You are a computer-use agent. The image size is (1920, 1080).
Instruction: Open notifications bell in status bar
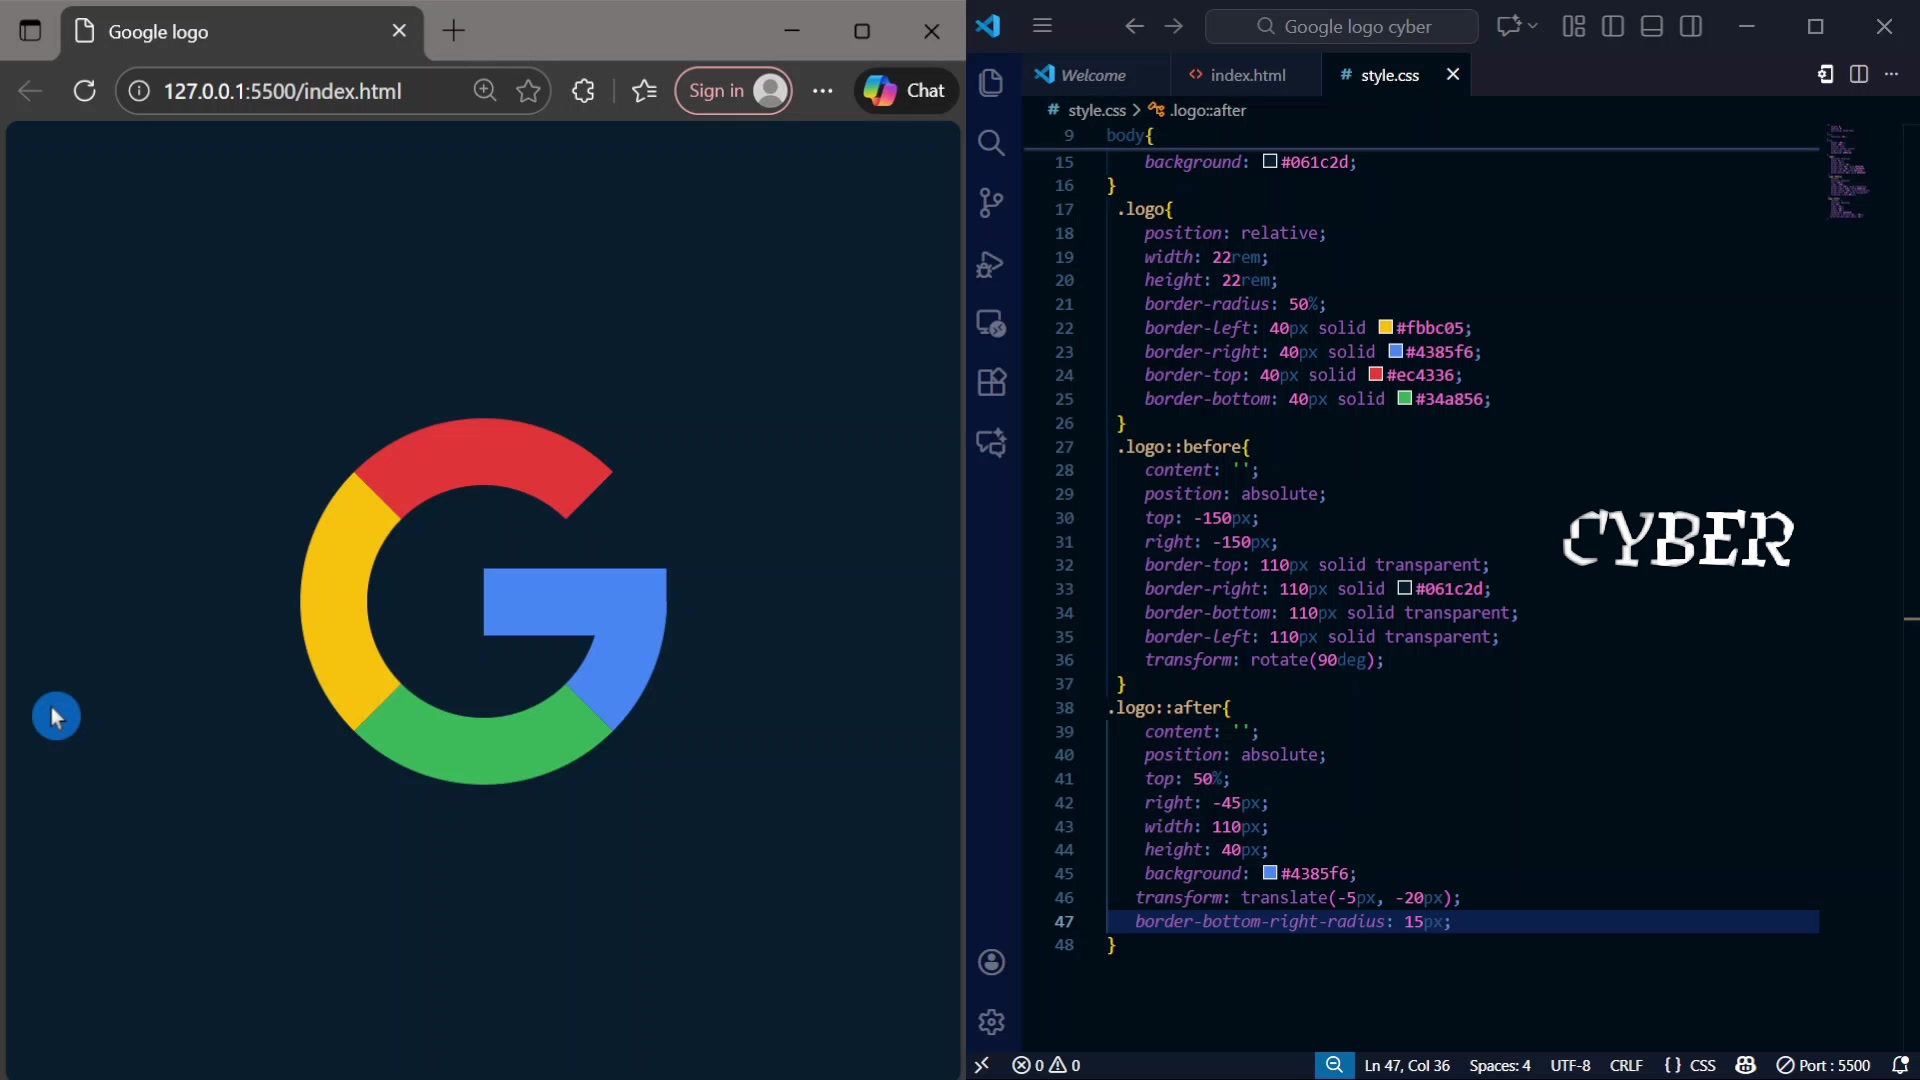(1900, 1065)
